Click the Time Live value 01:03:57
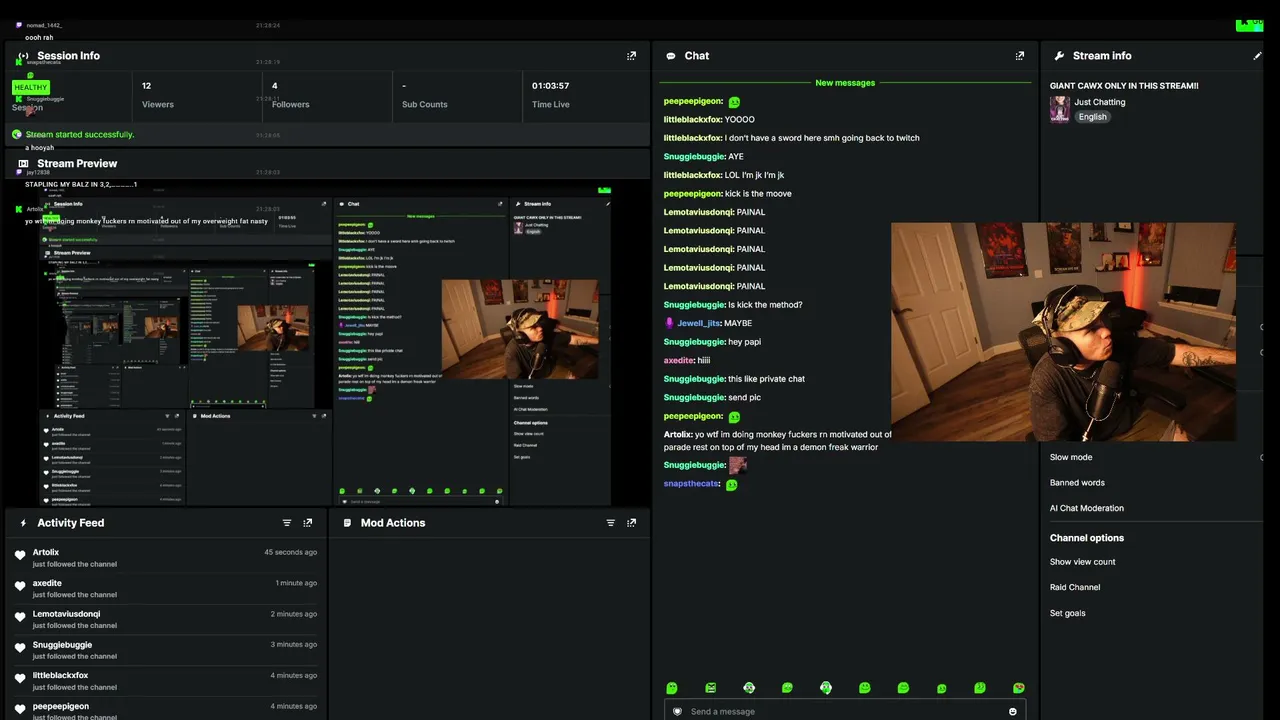 click(551, 86)
